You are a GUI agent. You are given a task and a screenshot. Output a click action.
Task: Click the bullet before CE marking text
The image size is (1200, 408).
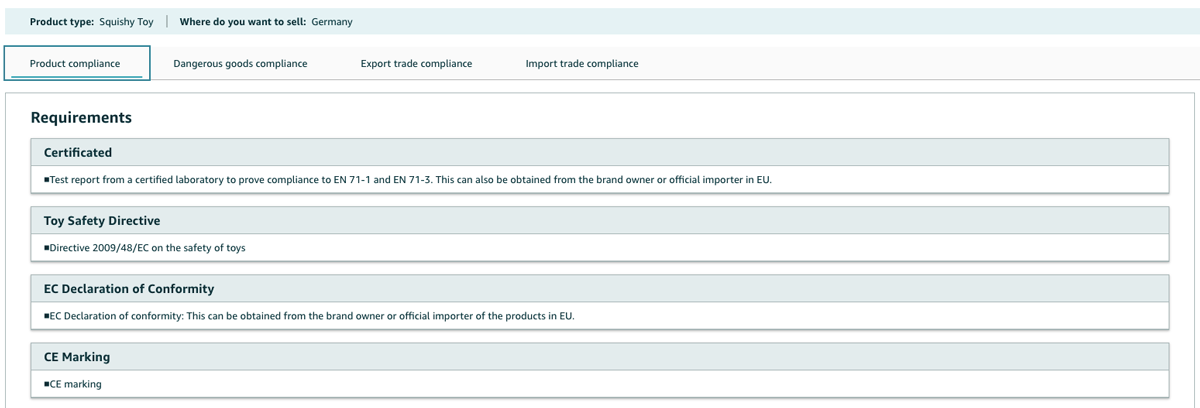(x=46, y=384)
